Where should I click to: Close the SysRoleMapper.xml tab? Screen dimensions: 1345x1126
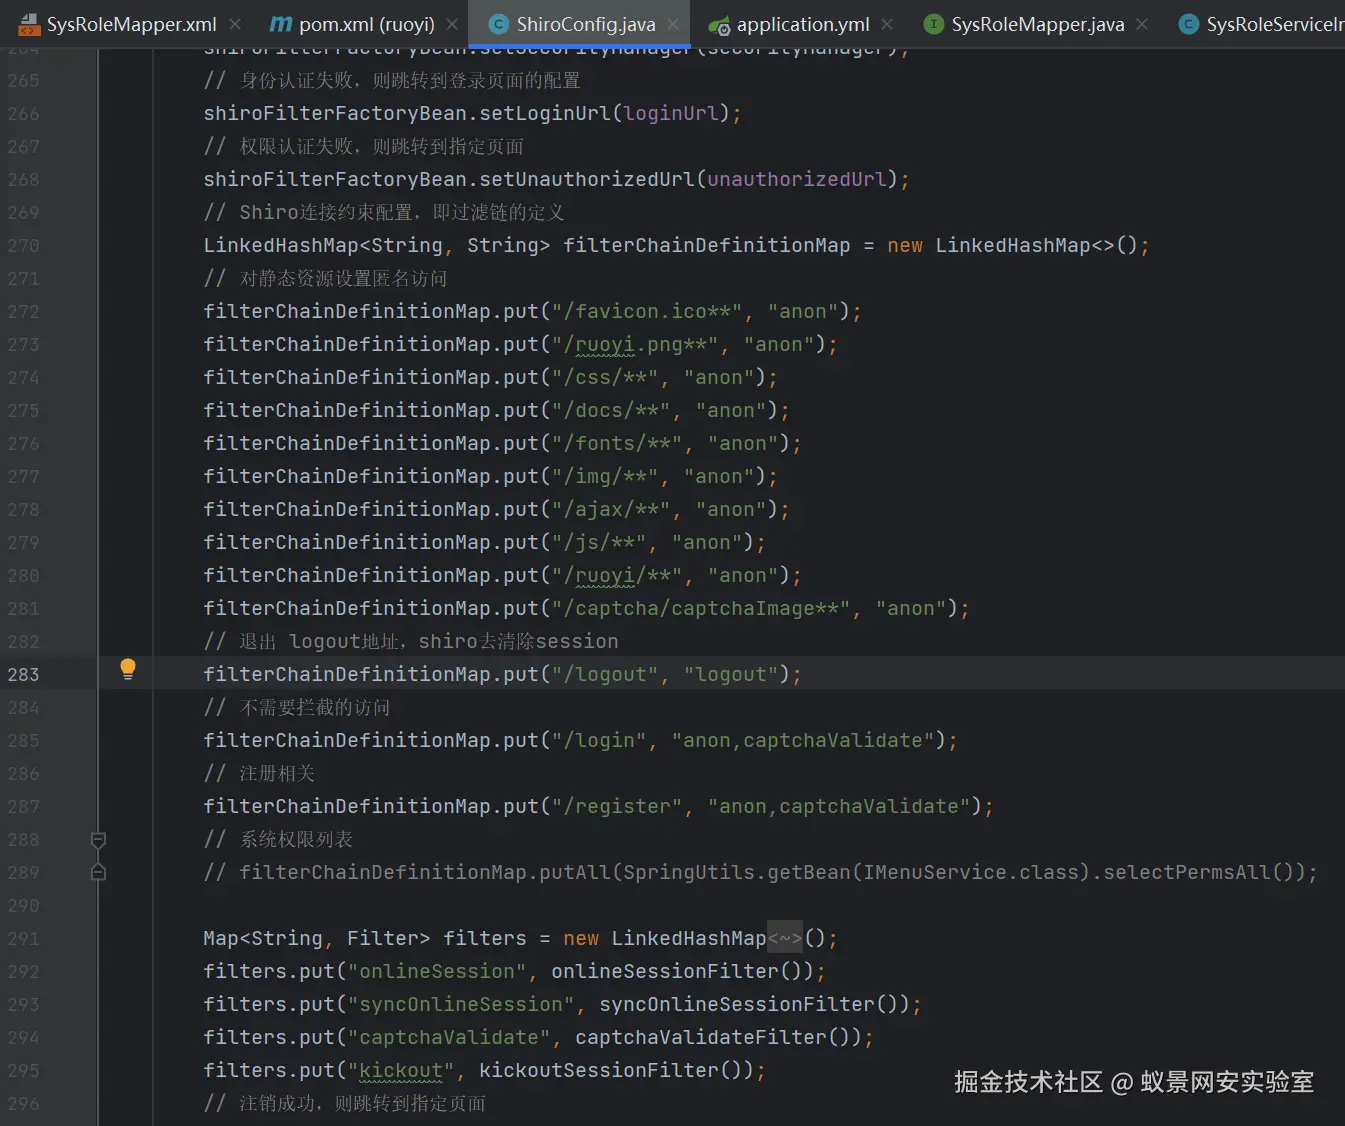(235, 24)
